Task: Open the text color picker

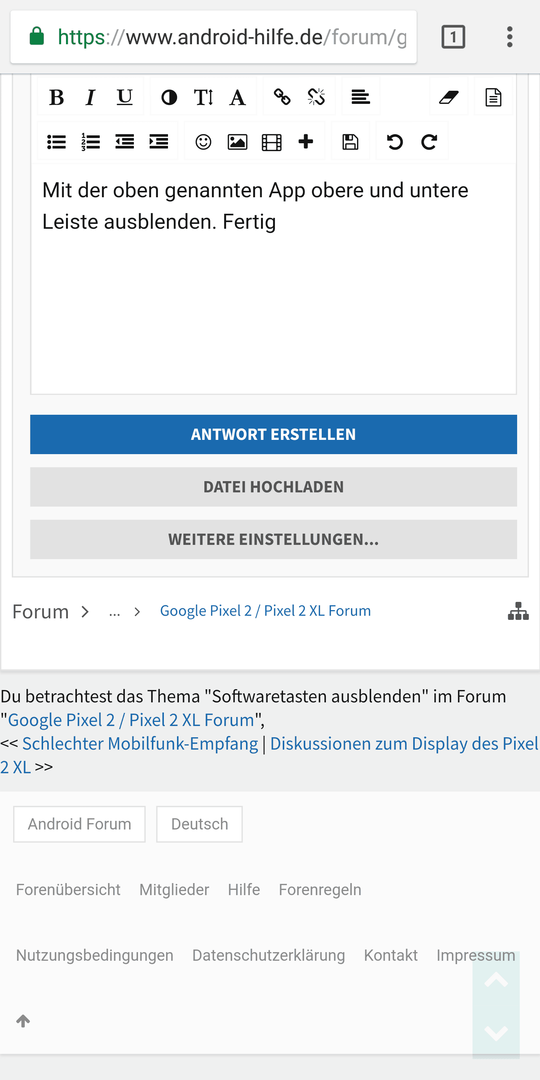Action: coord(169,97)
